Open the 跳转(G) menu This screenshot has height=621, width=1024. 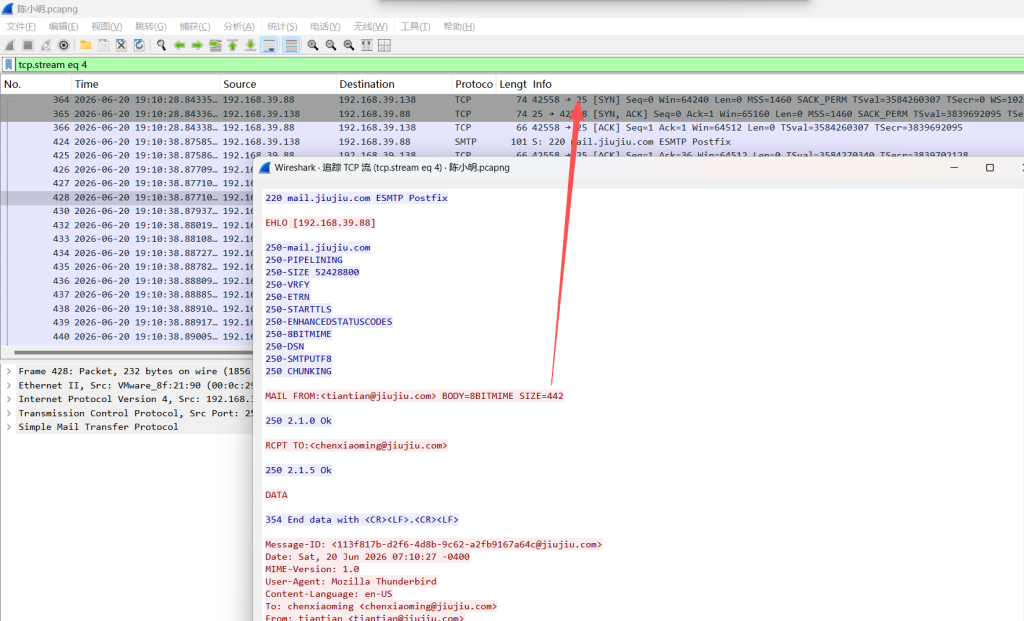click(x=151, y=26)
